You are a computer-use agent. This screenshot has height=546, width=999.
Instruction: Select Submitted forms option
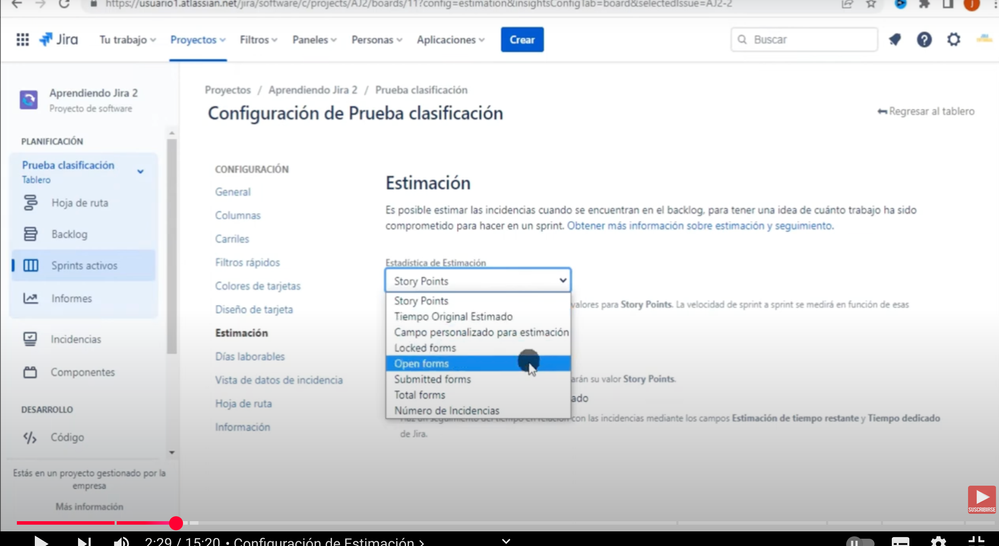(478, 379)
